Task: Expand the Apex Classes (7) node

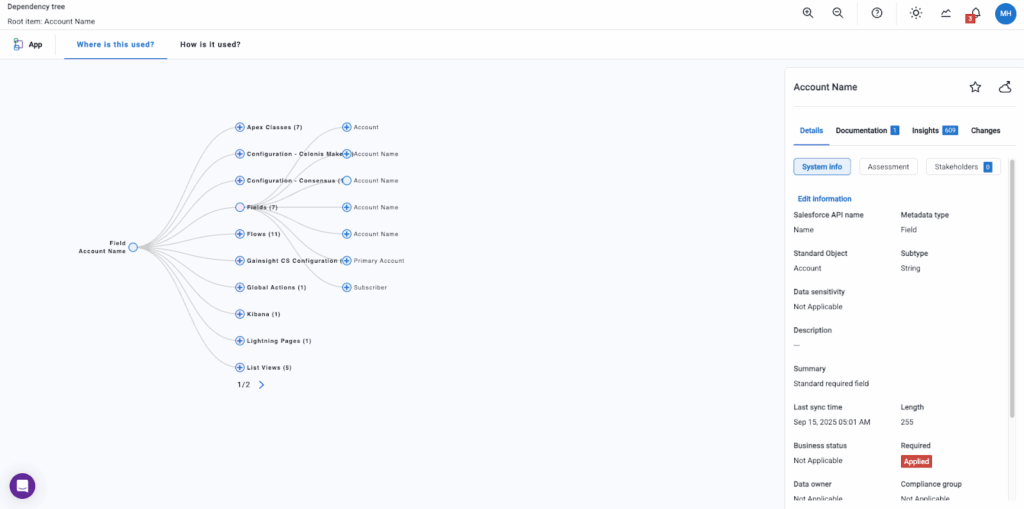Action: (x=240, y=127)
